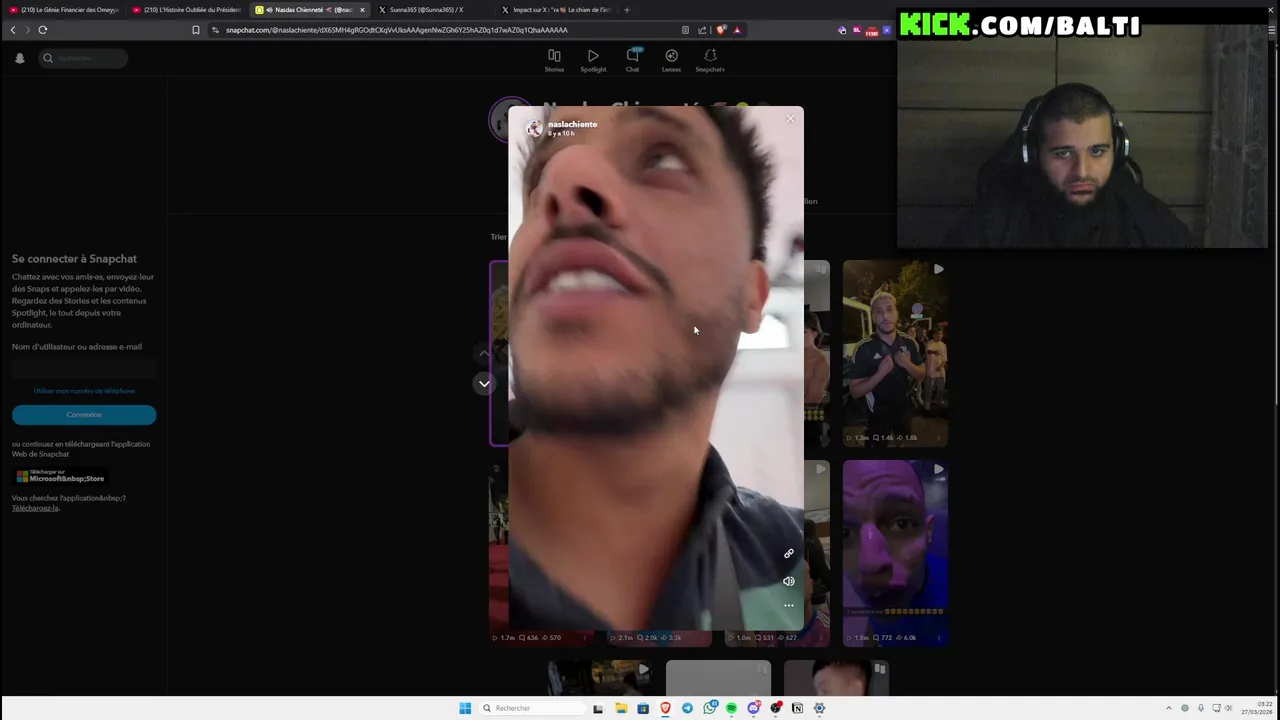Close the Nasdas Chienneté Snapchat tab
This screenshot has height=720, width=1280.
(362, 10)
